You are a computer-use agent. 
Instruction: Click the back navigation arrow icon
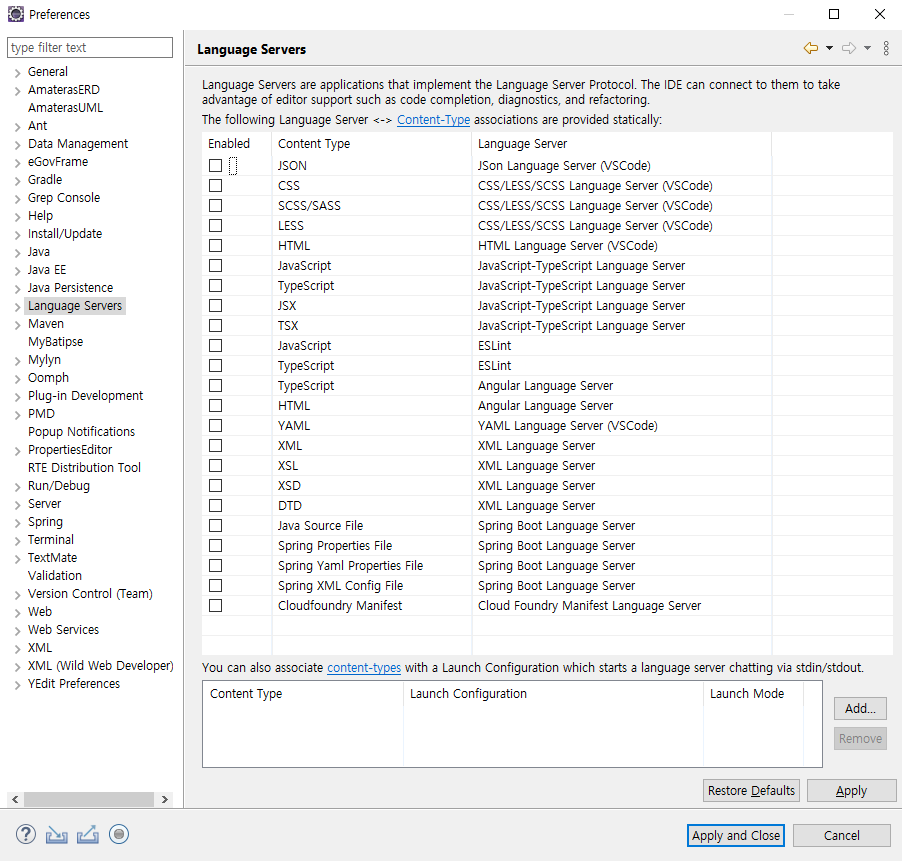(x=811, y=48)
